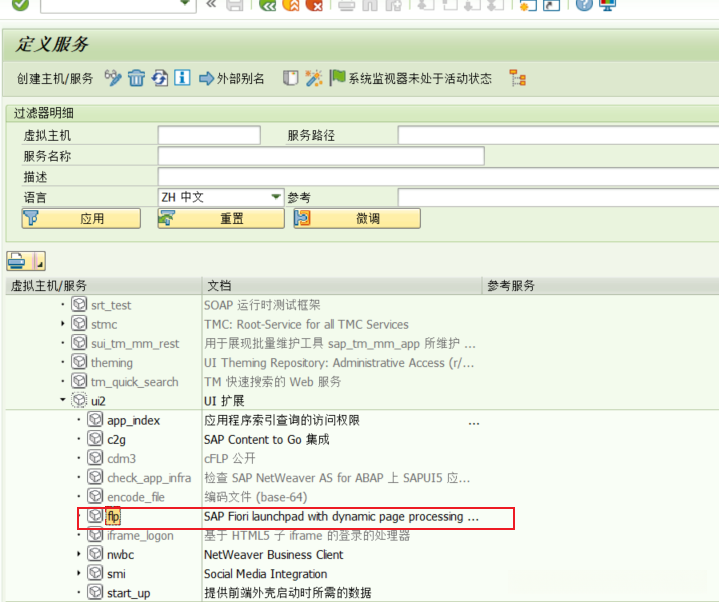Viewport: 719px width, 602px height.
Task: Click the 外部别名 button
Action: (232, 78)
